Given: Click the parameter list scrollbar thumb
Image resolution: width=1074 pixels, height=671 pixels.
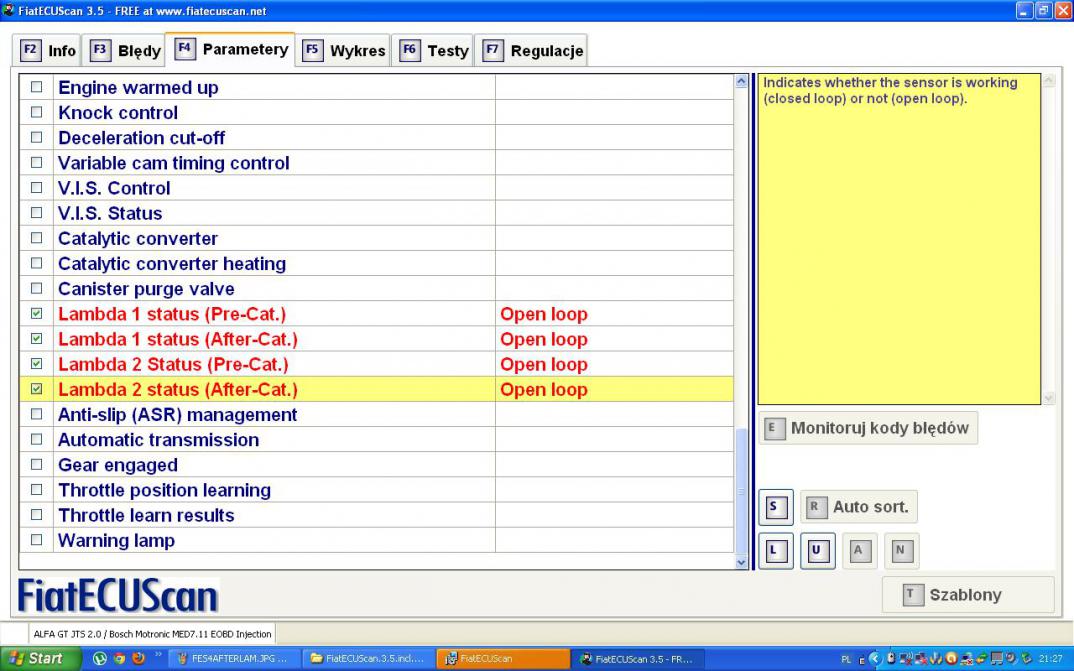Looking at the screenshot, I should point(741,491).
